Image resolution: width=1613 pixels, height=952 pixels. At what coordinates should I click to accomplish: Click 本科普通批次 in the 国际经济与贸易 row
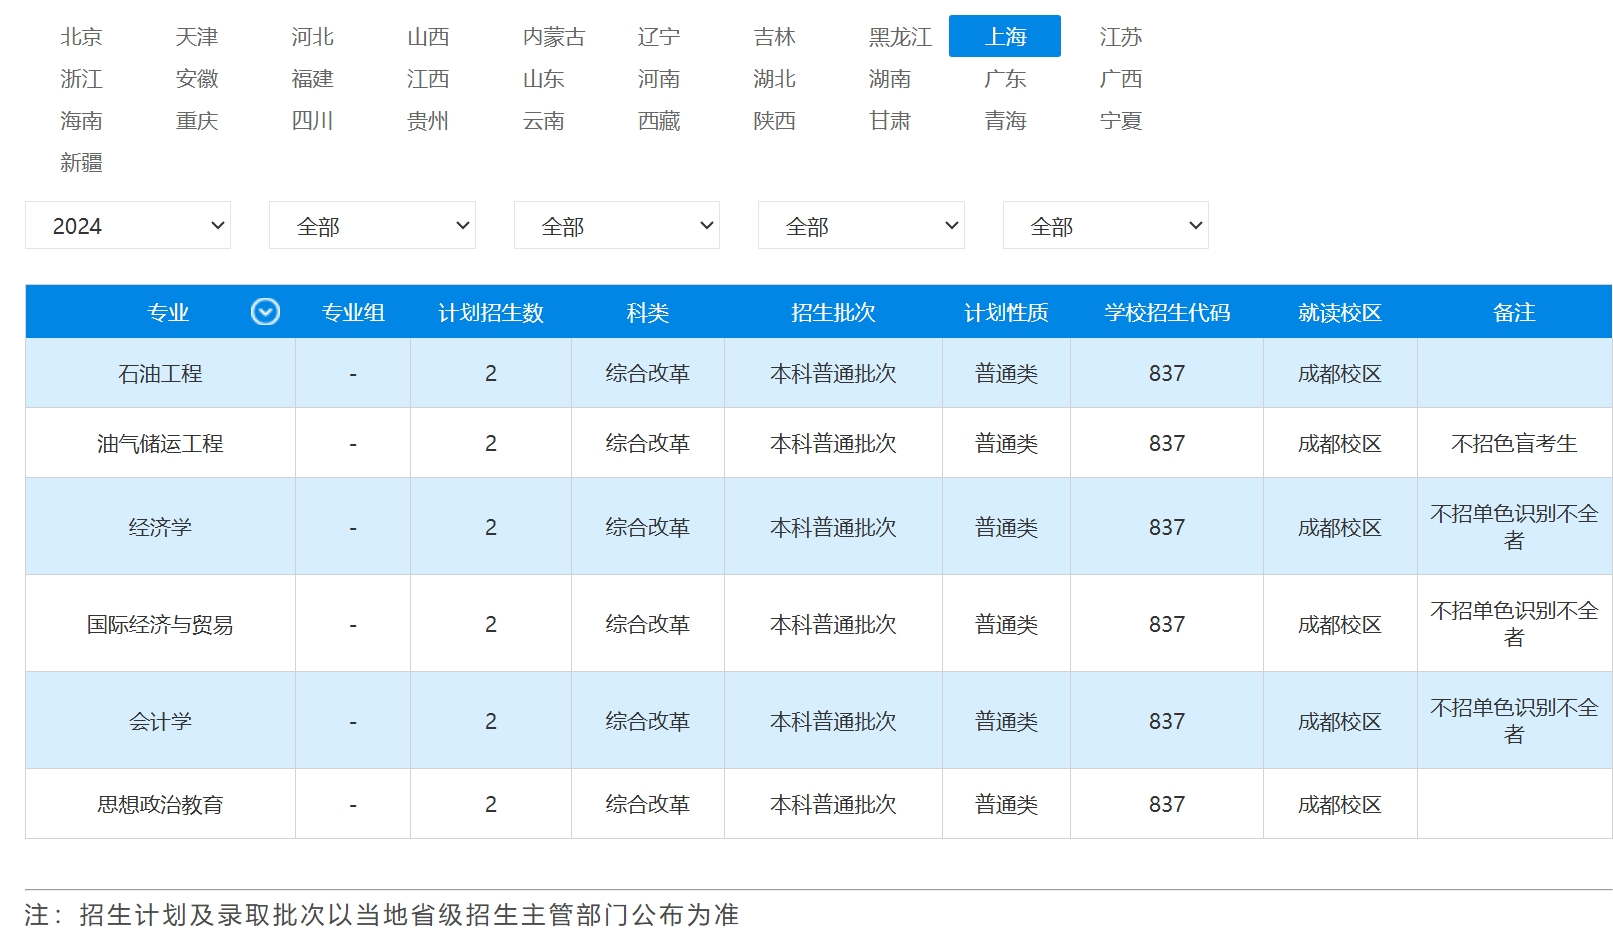(833, 624)
